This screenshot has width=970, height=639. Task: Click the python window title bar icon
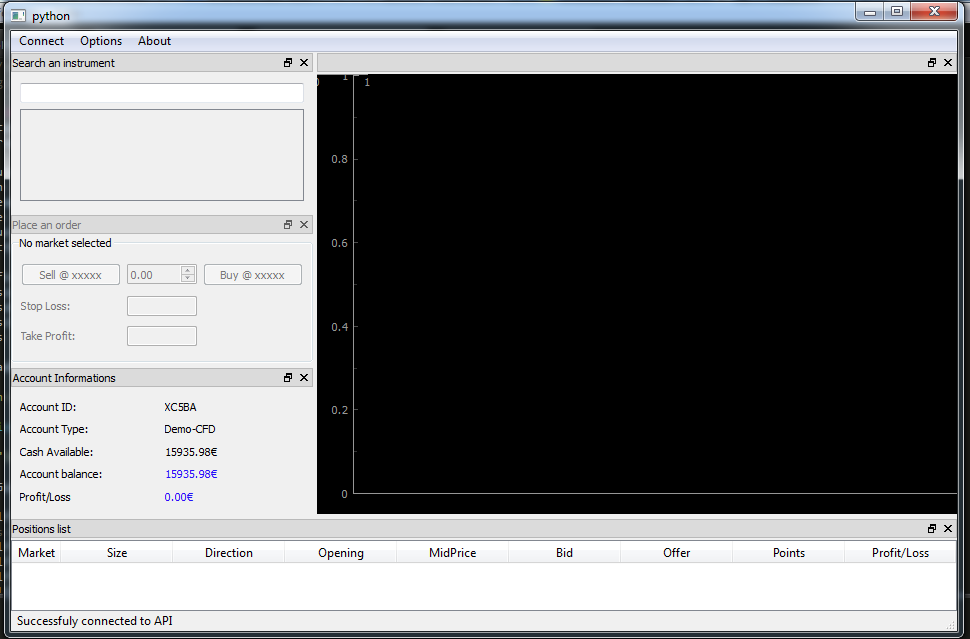19,15
